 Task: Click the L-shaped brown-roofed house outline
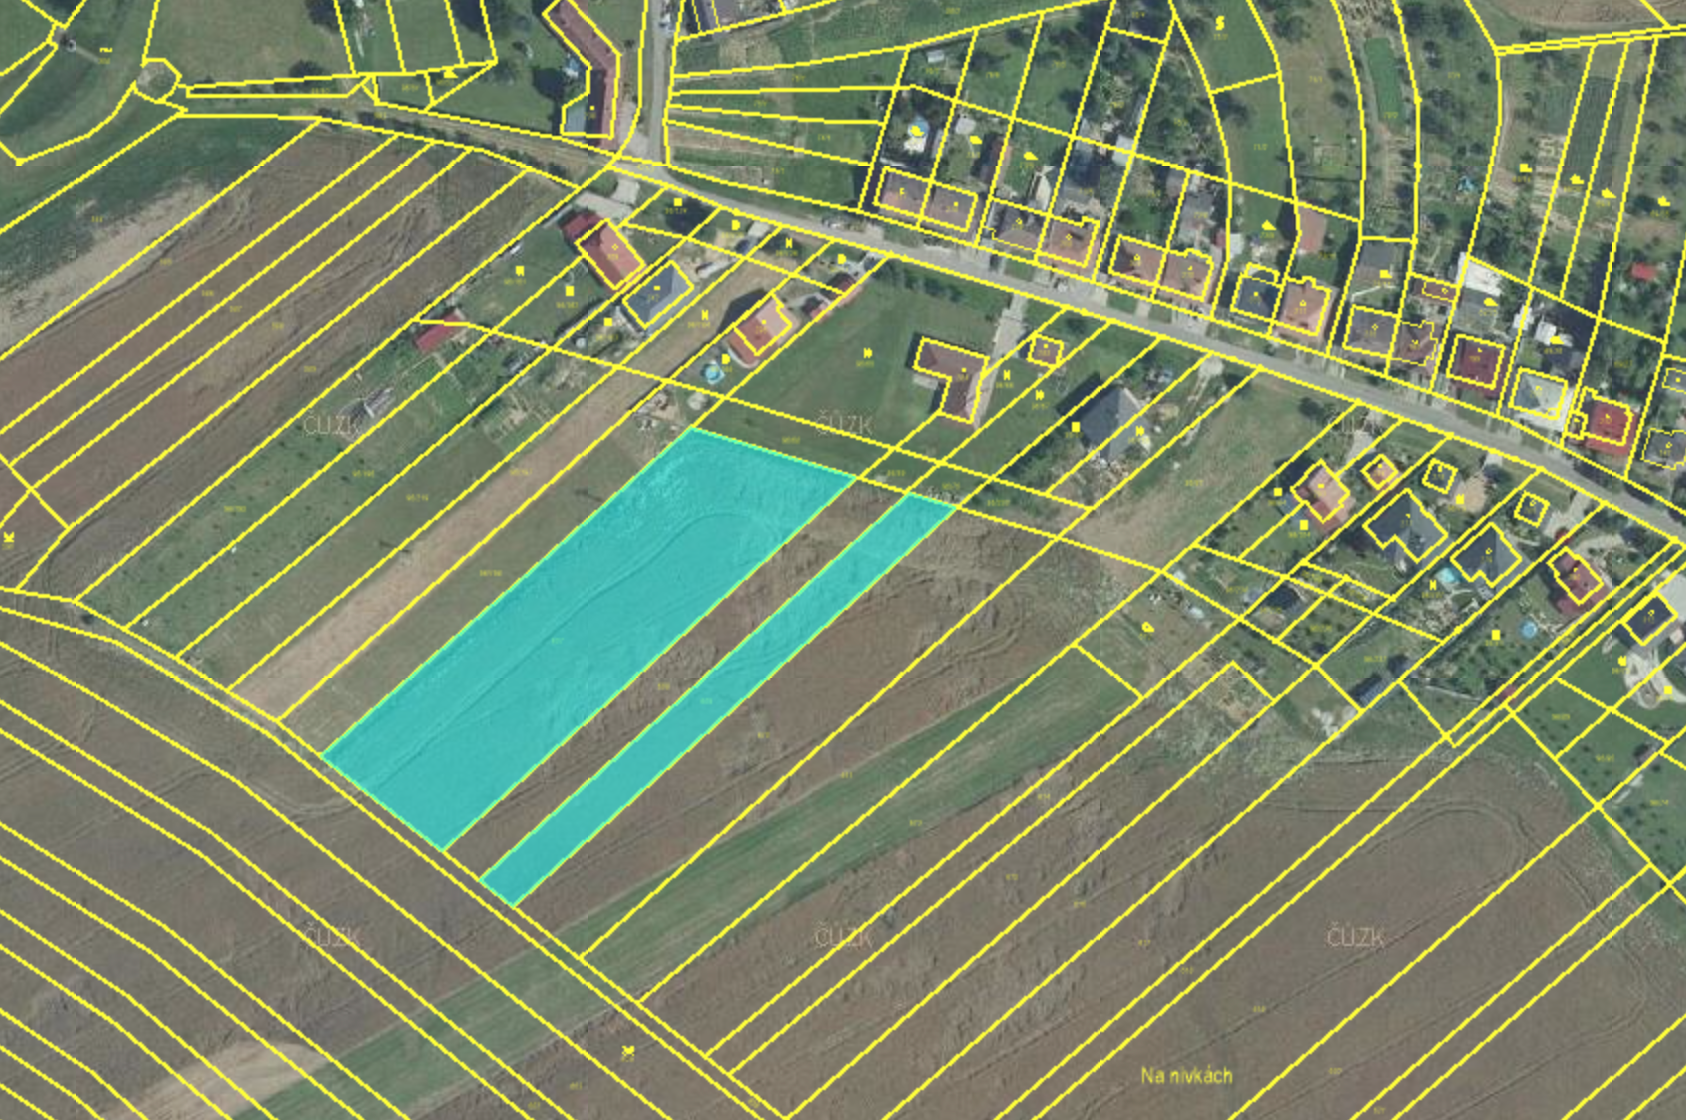click(952, 376)
